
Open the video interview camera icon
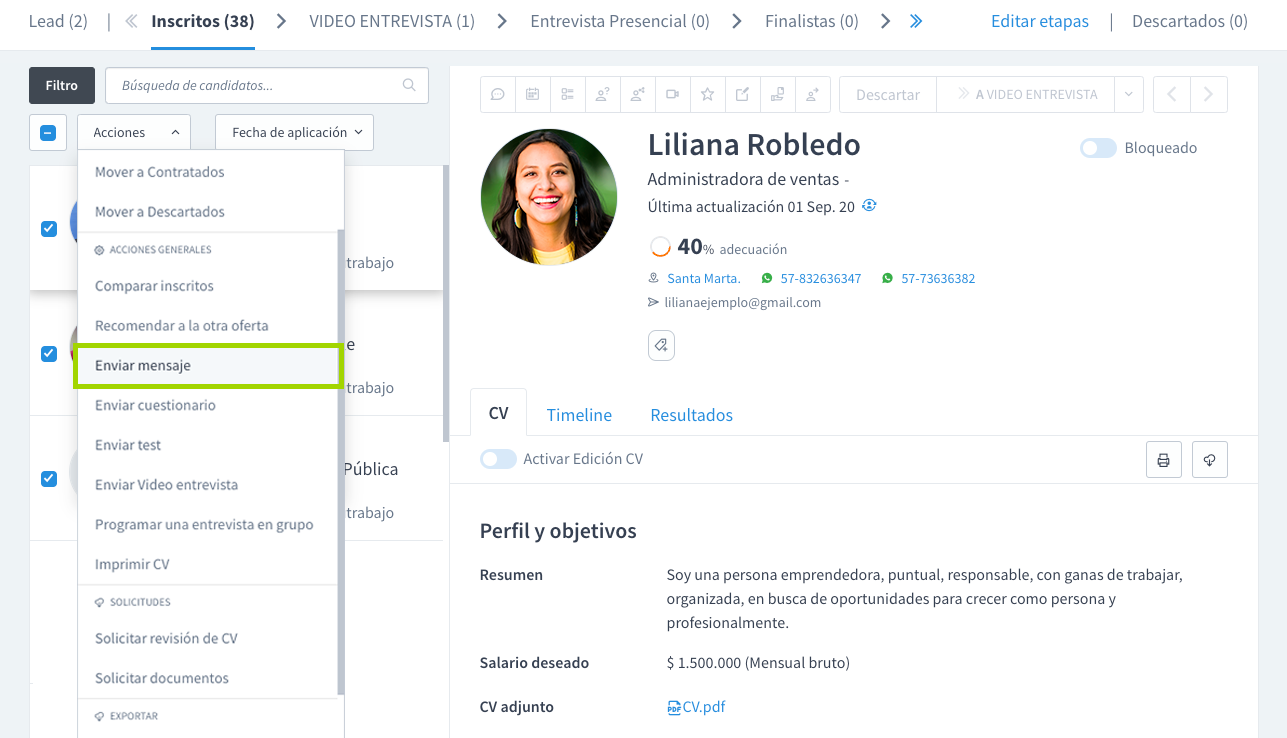[672, 93]
